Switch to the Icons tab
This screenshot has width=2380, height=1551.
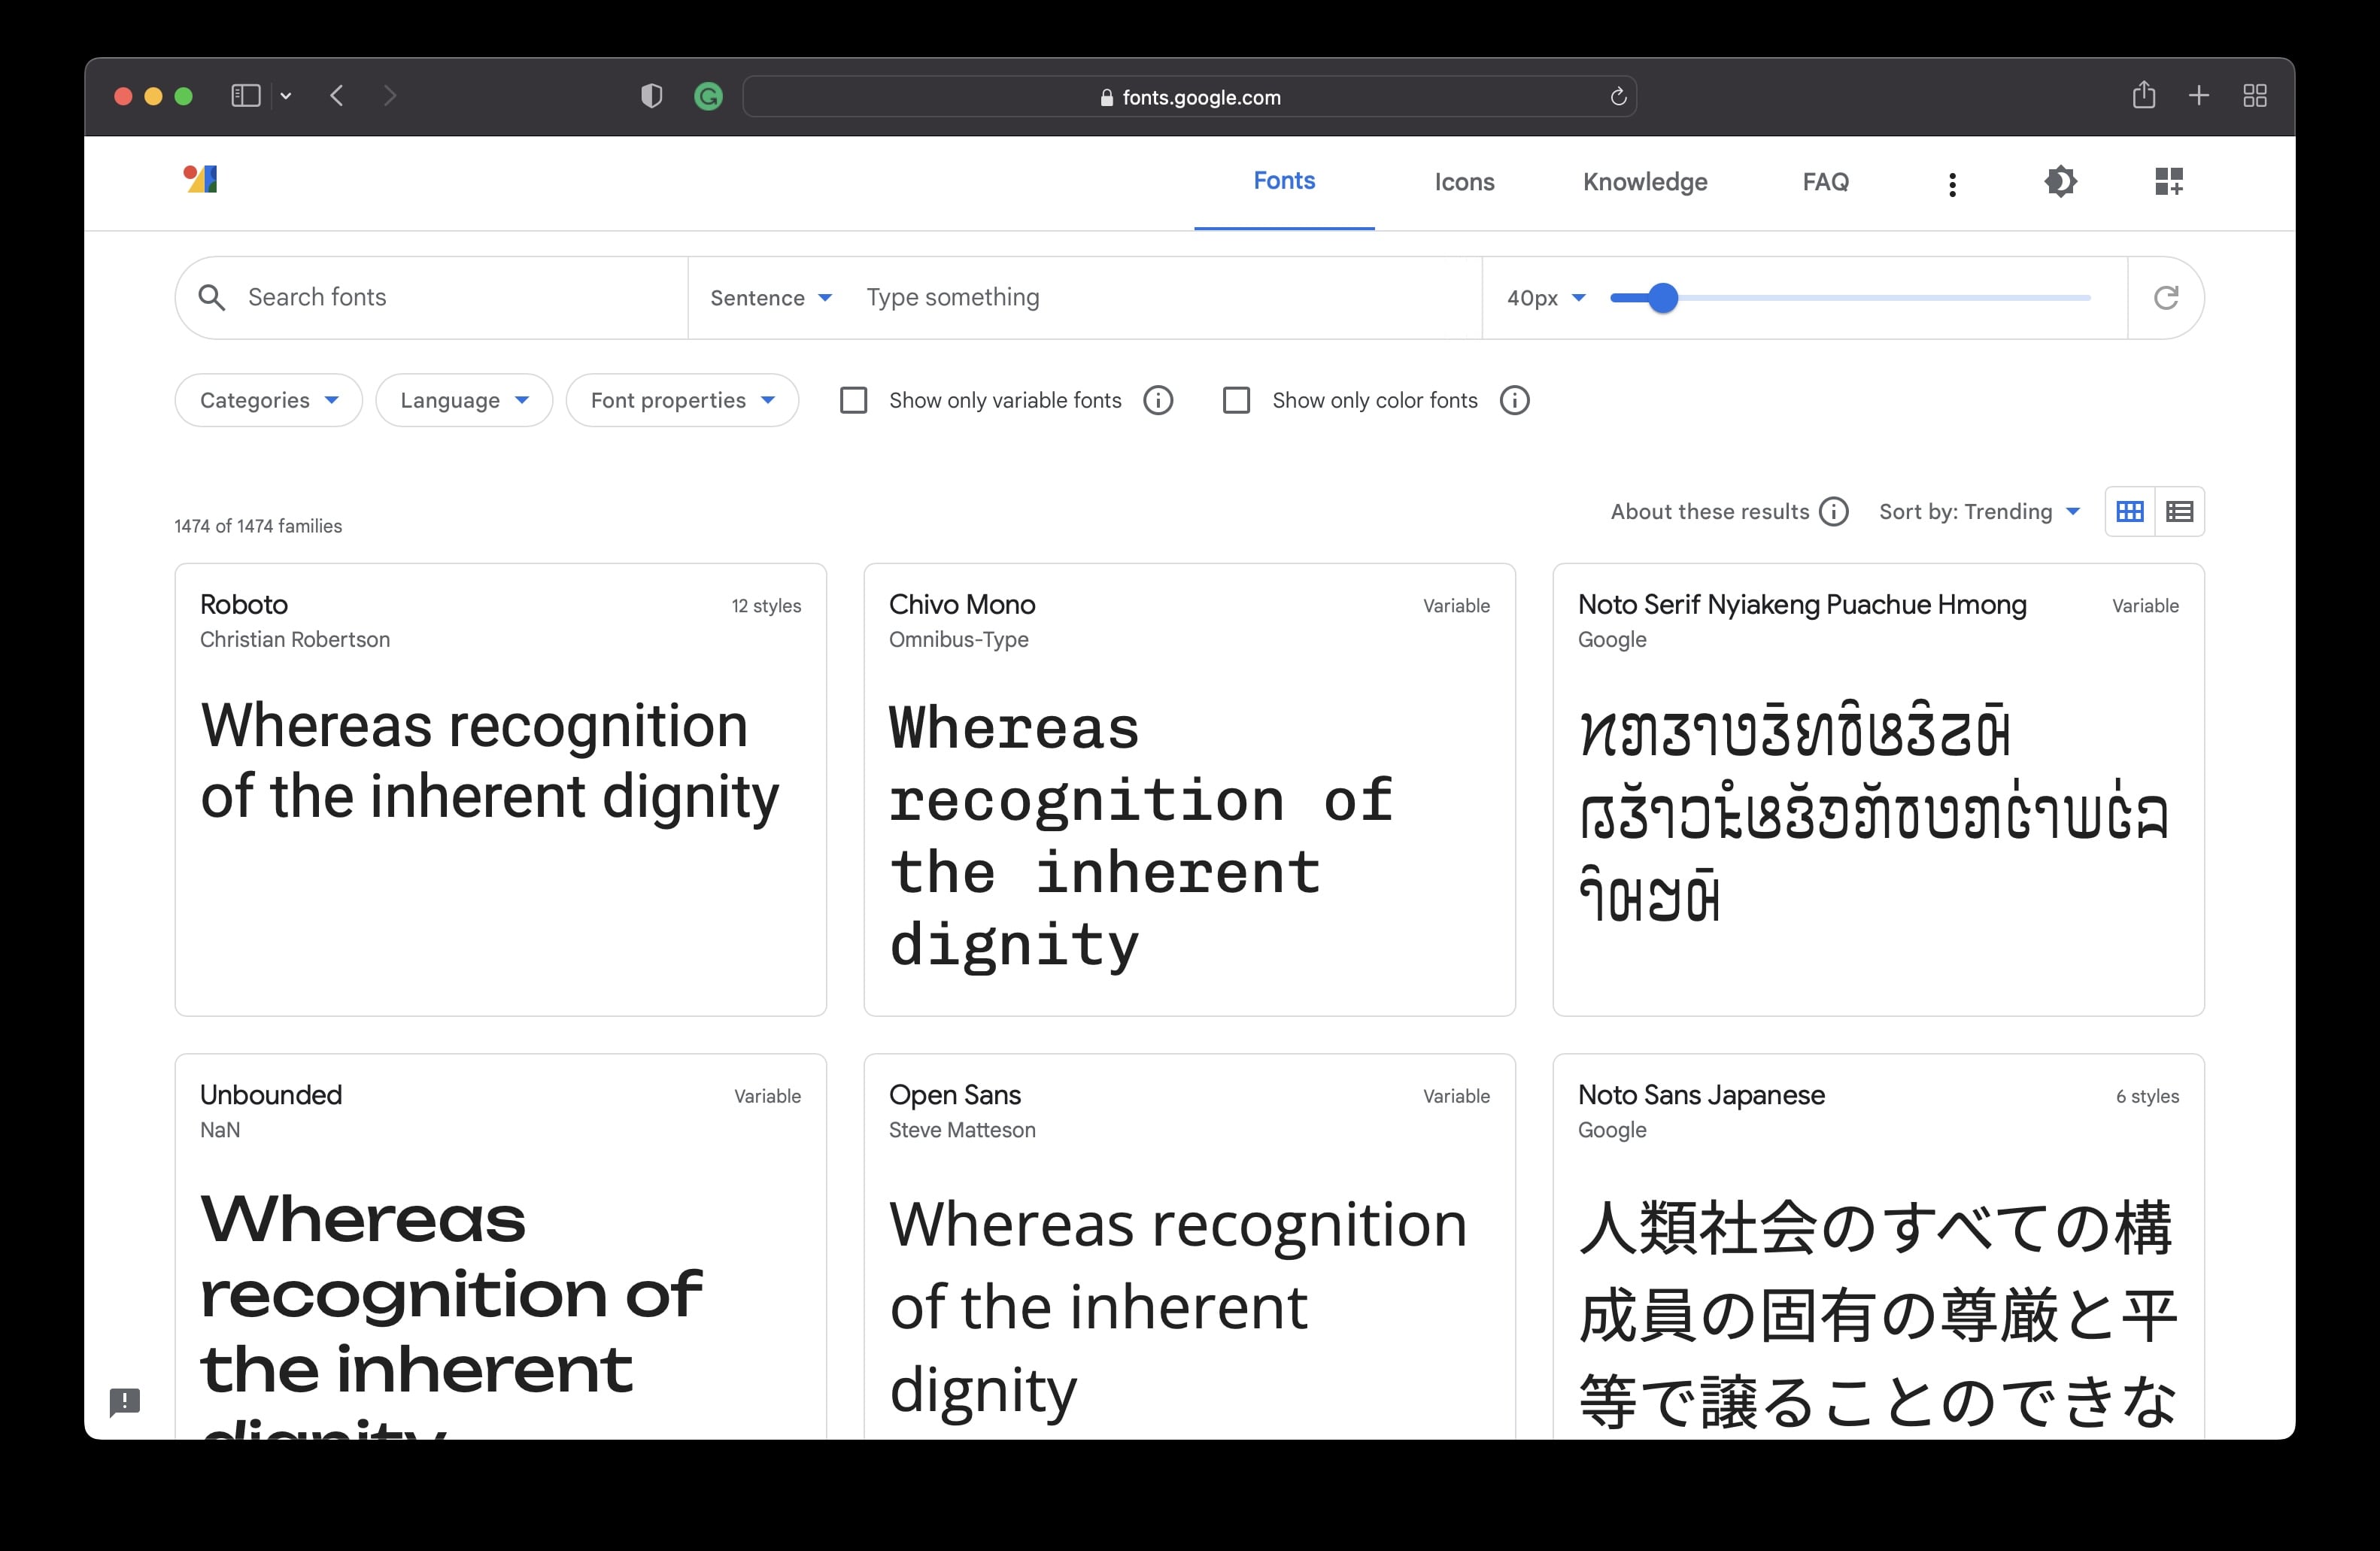[x=1464, y=182]
